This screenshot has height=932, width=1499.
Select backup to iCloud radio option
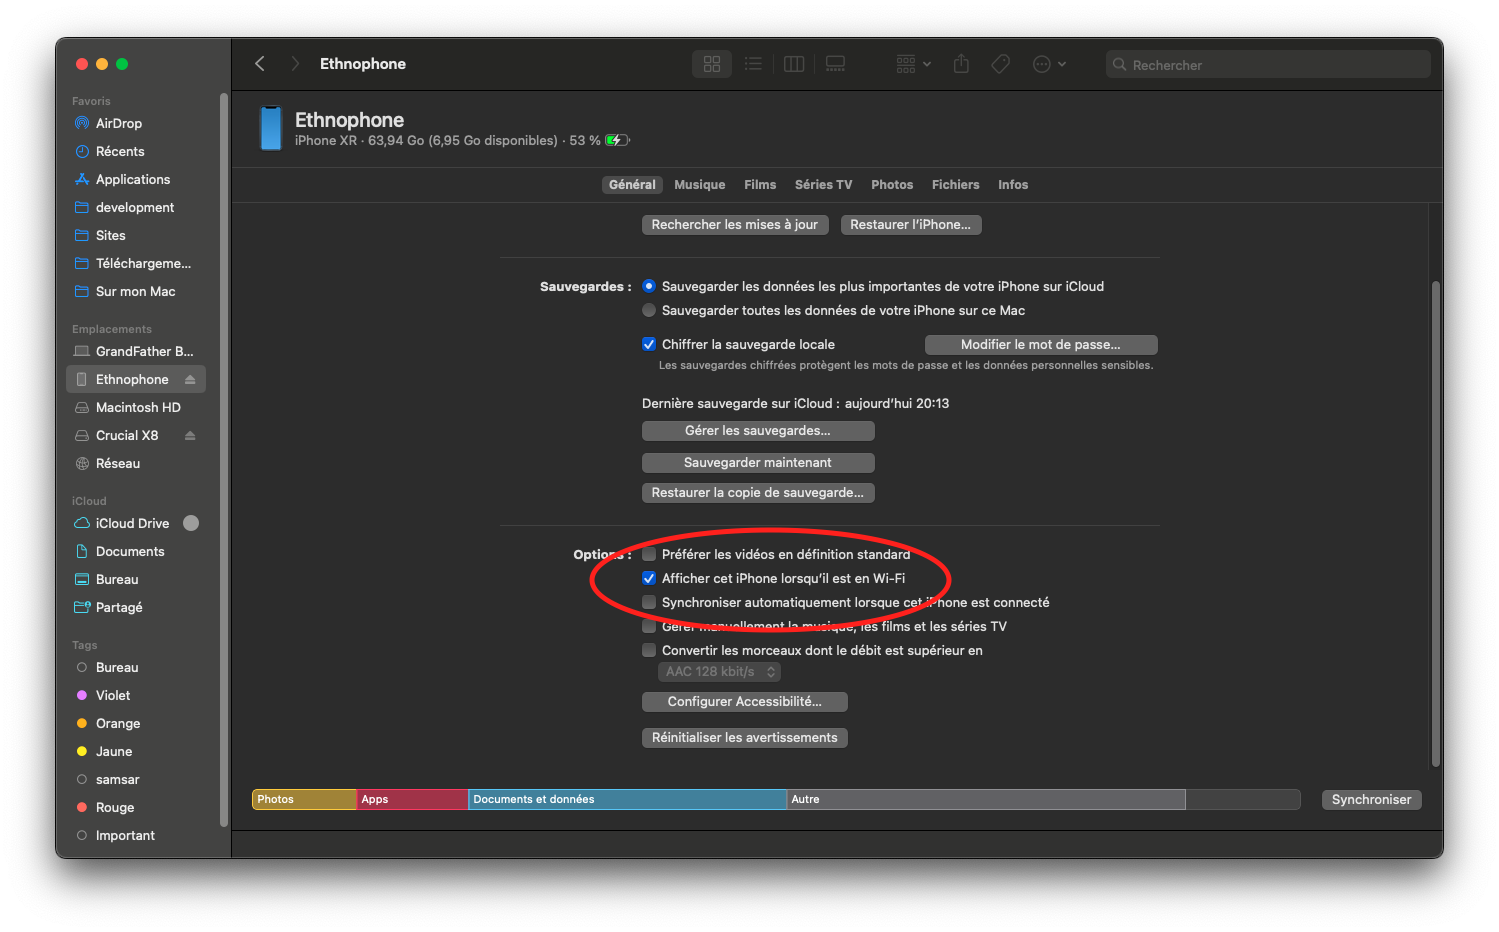click(x=649, y=286)
